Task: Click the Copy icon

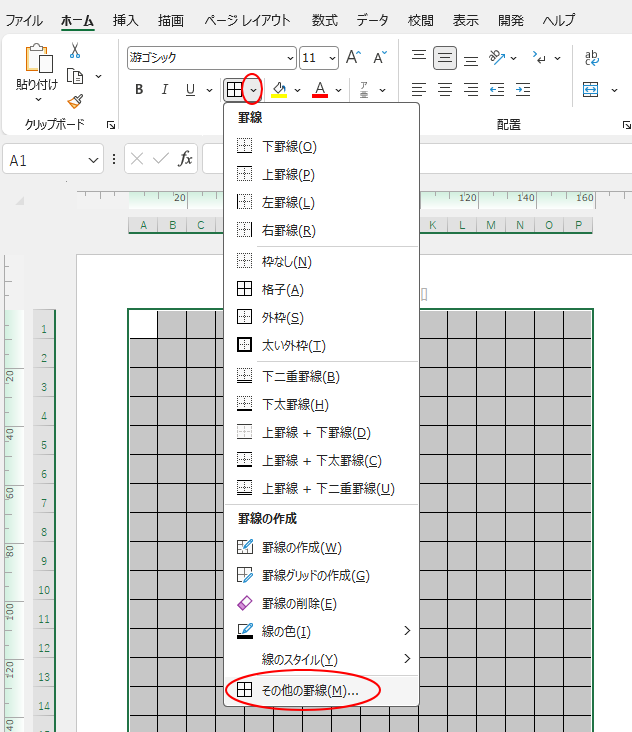Action: coord(75,76)
